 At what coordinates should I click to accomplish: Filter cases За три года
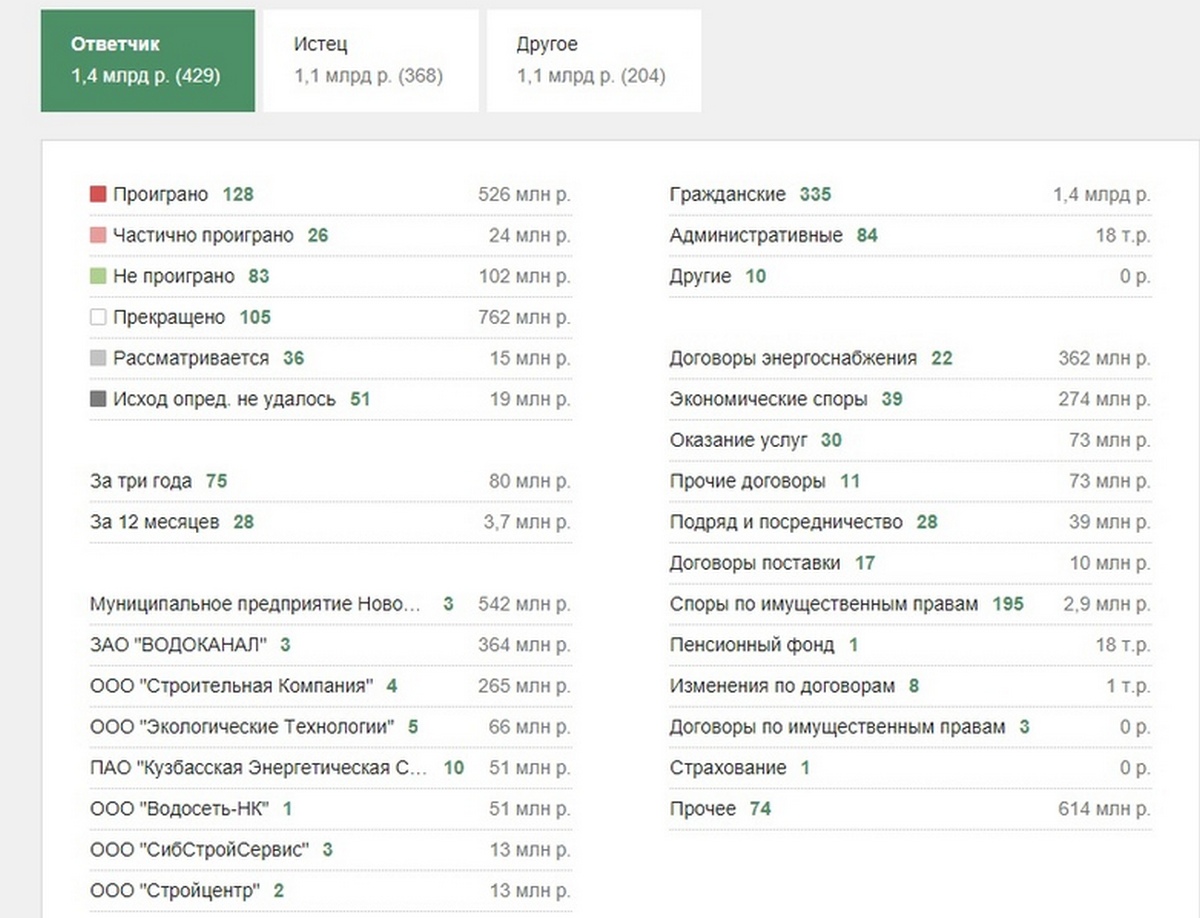[141, 481]
